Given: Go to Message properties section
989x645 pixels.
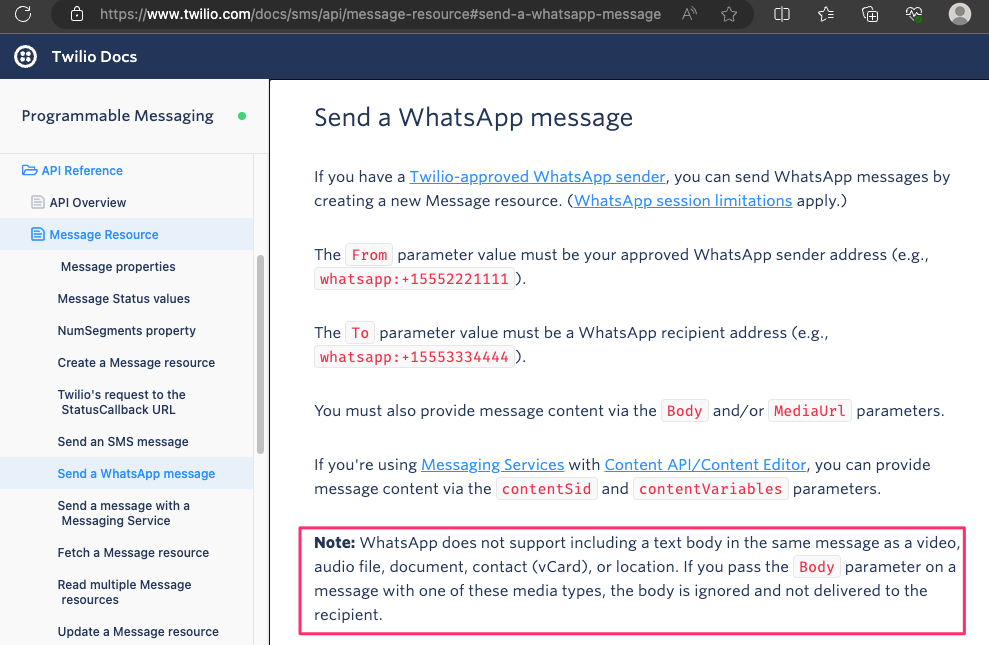Looking at the screenshot, I should click(x=118, y=267).
